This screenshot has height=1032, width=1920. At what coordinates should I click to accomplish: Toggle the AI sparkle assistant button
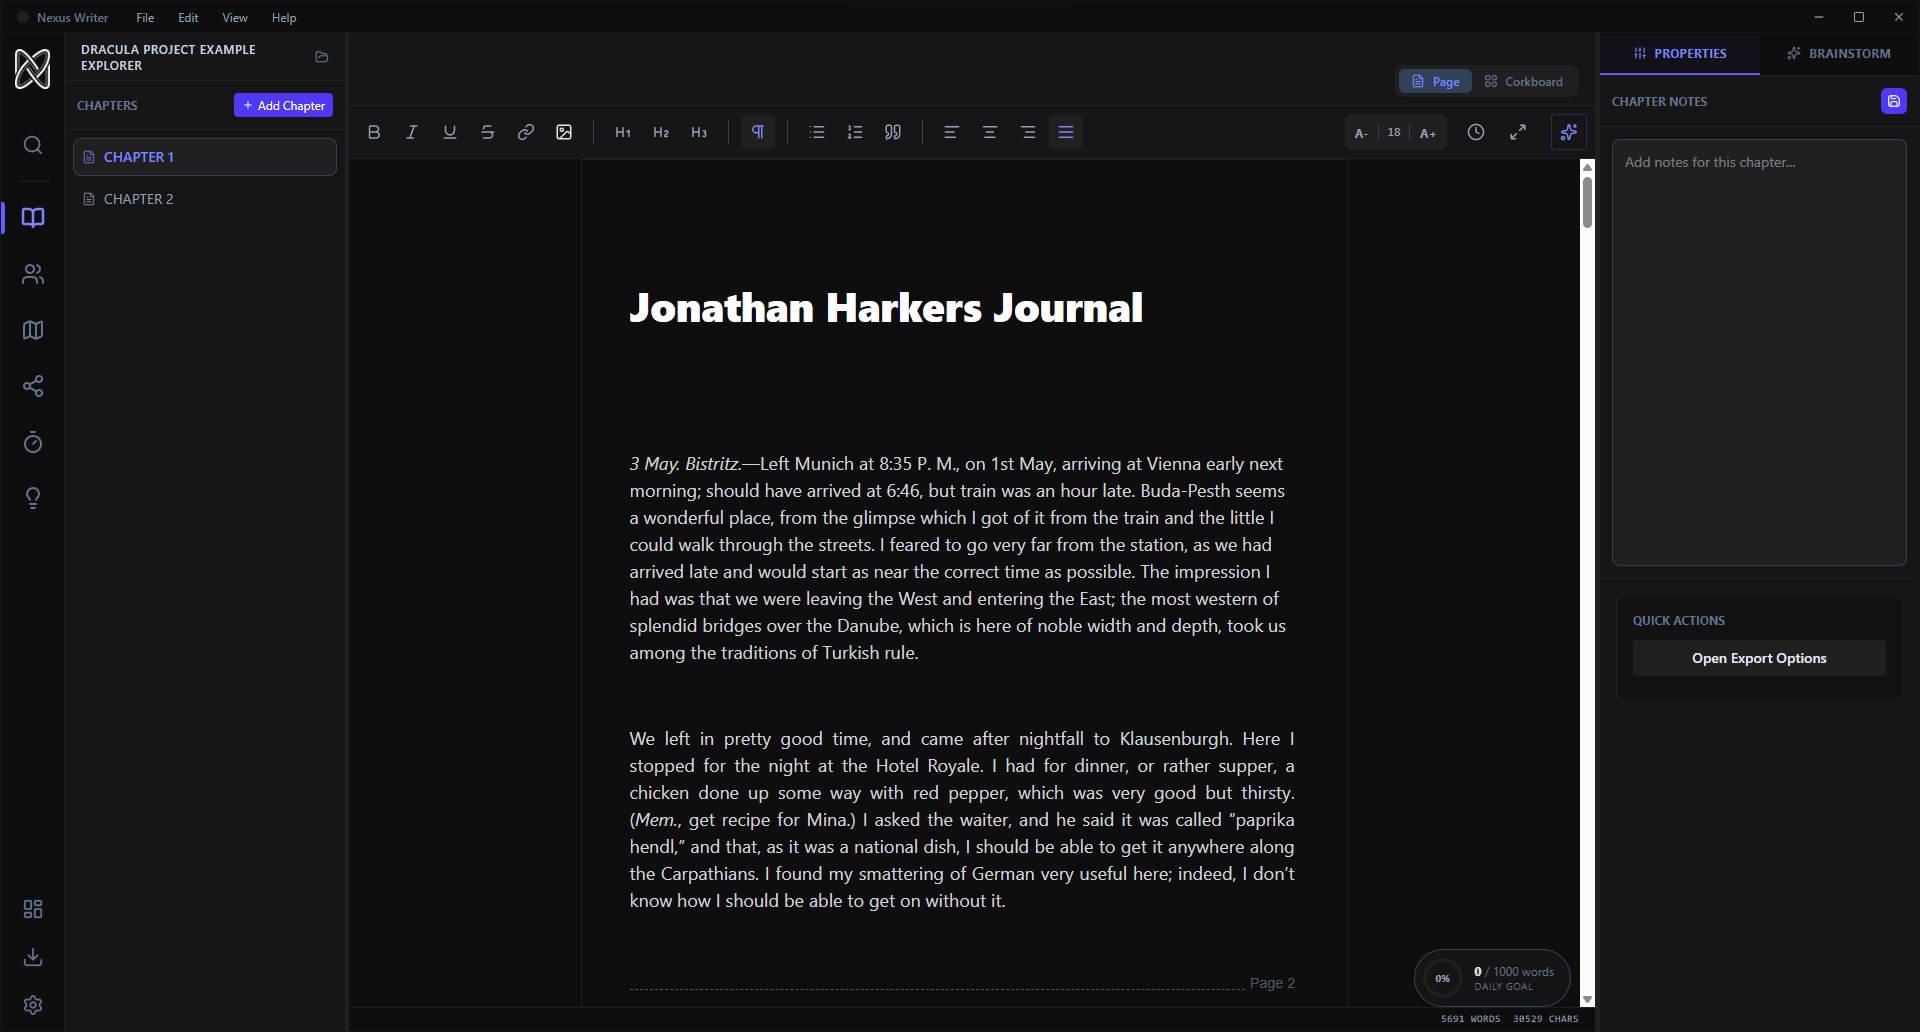click(x=1569, y=132)
